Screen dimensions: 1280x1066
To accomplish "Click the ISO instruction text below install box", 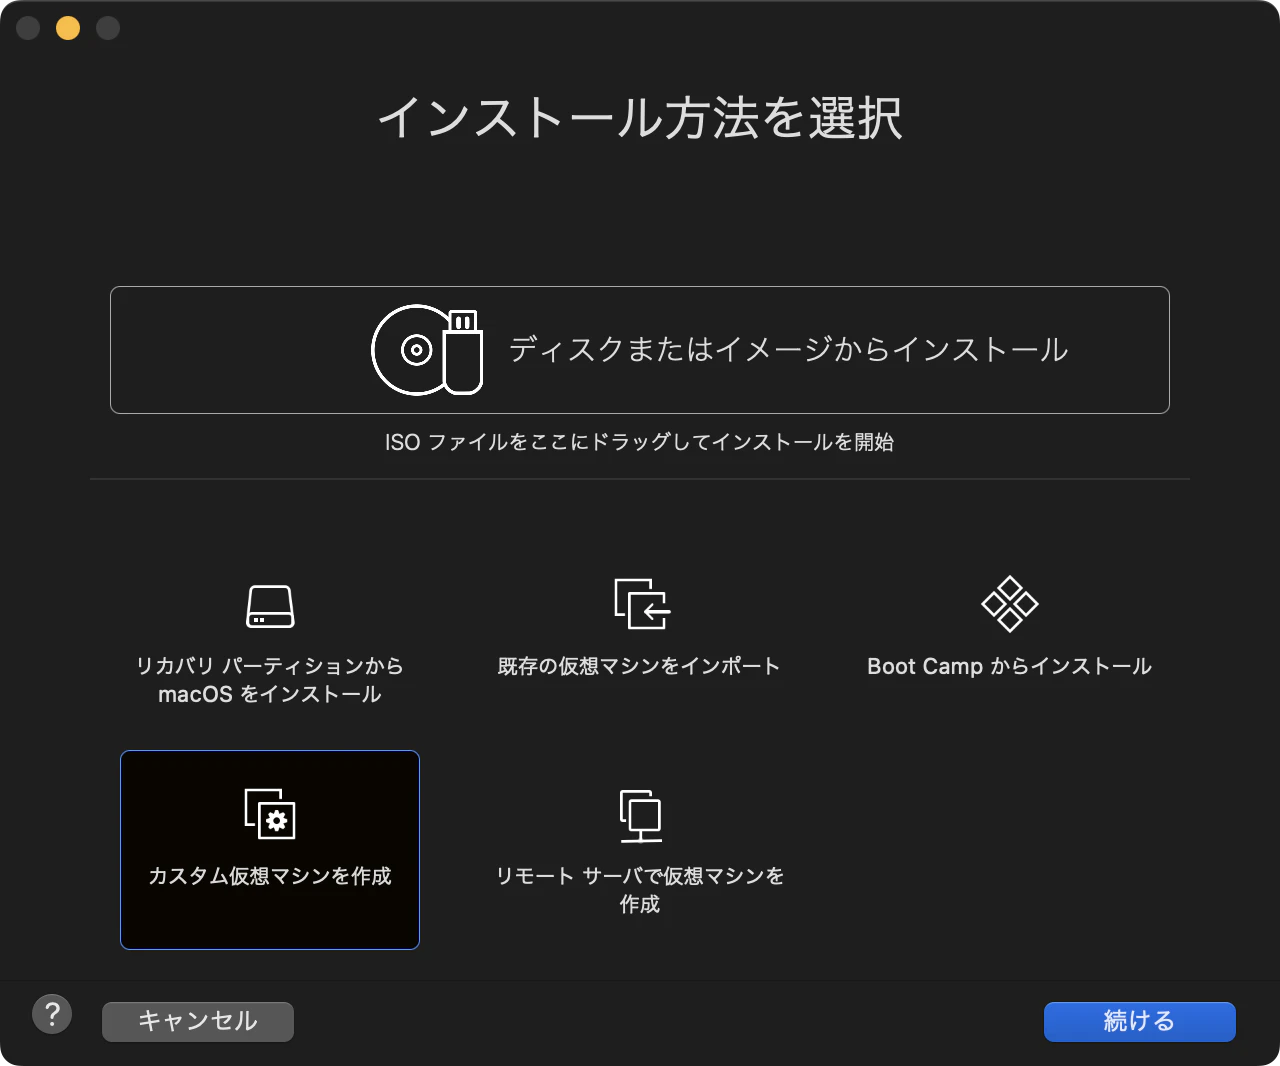I will click(x=639, y=442).
